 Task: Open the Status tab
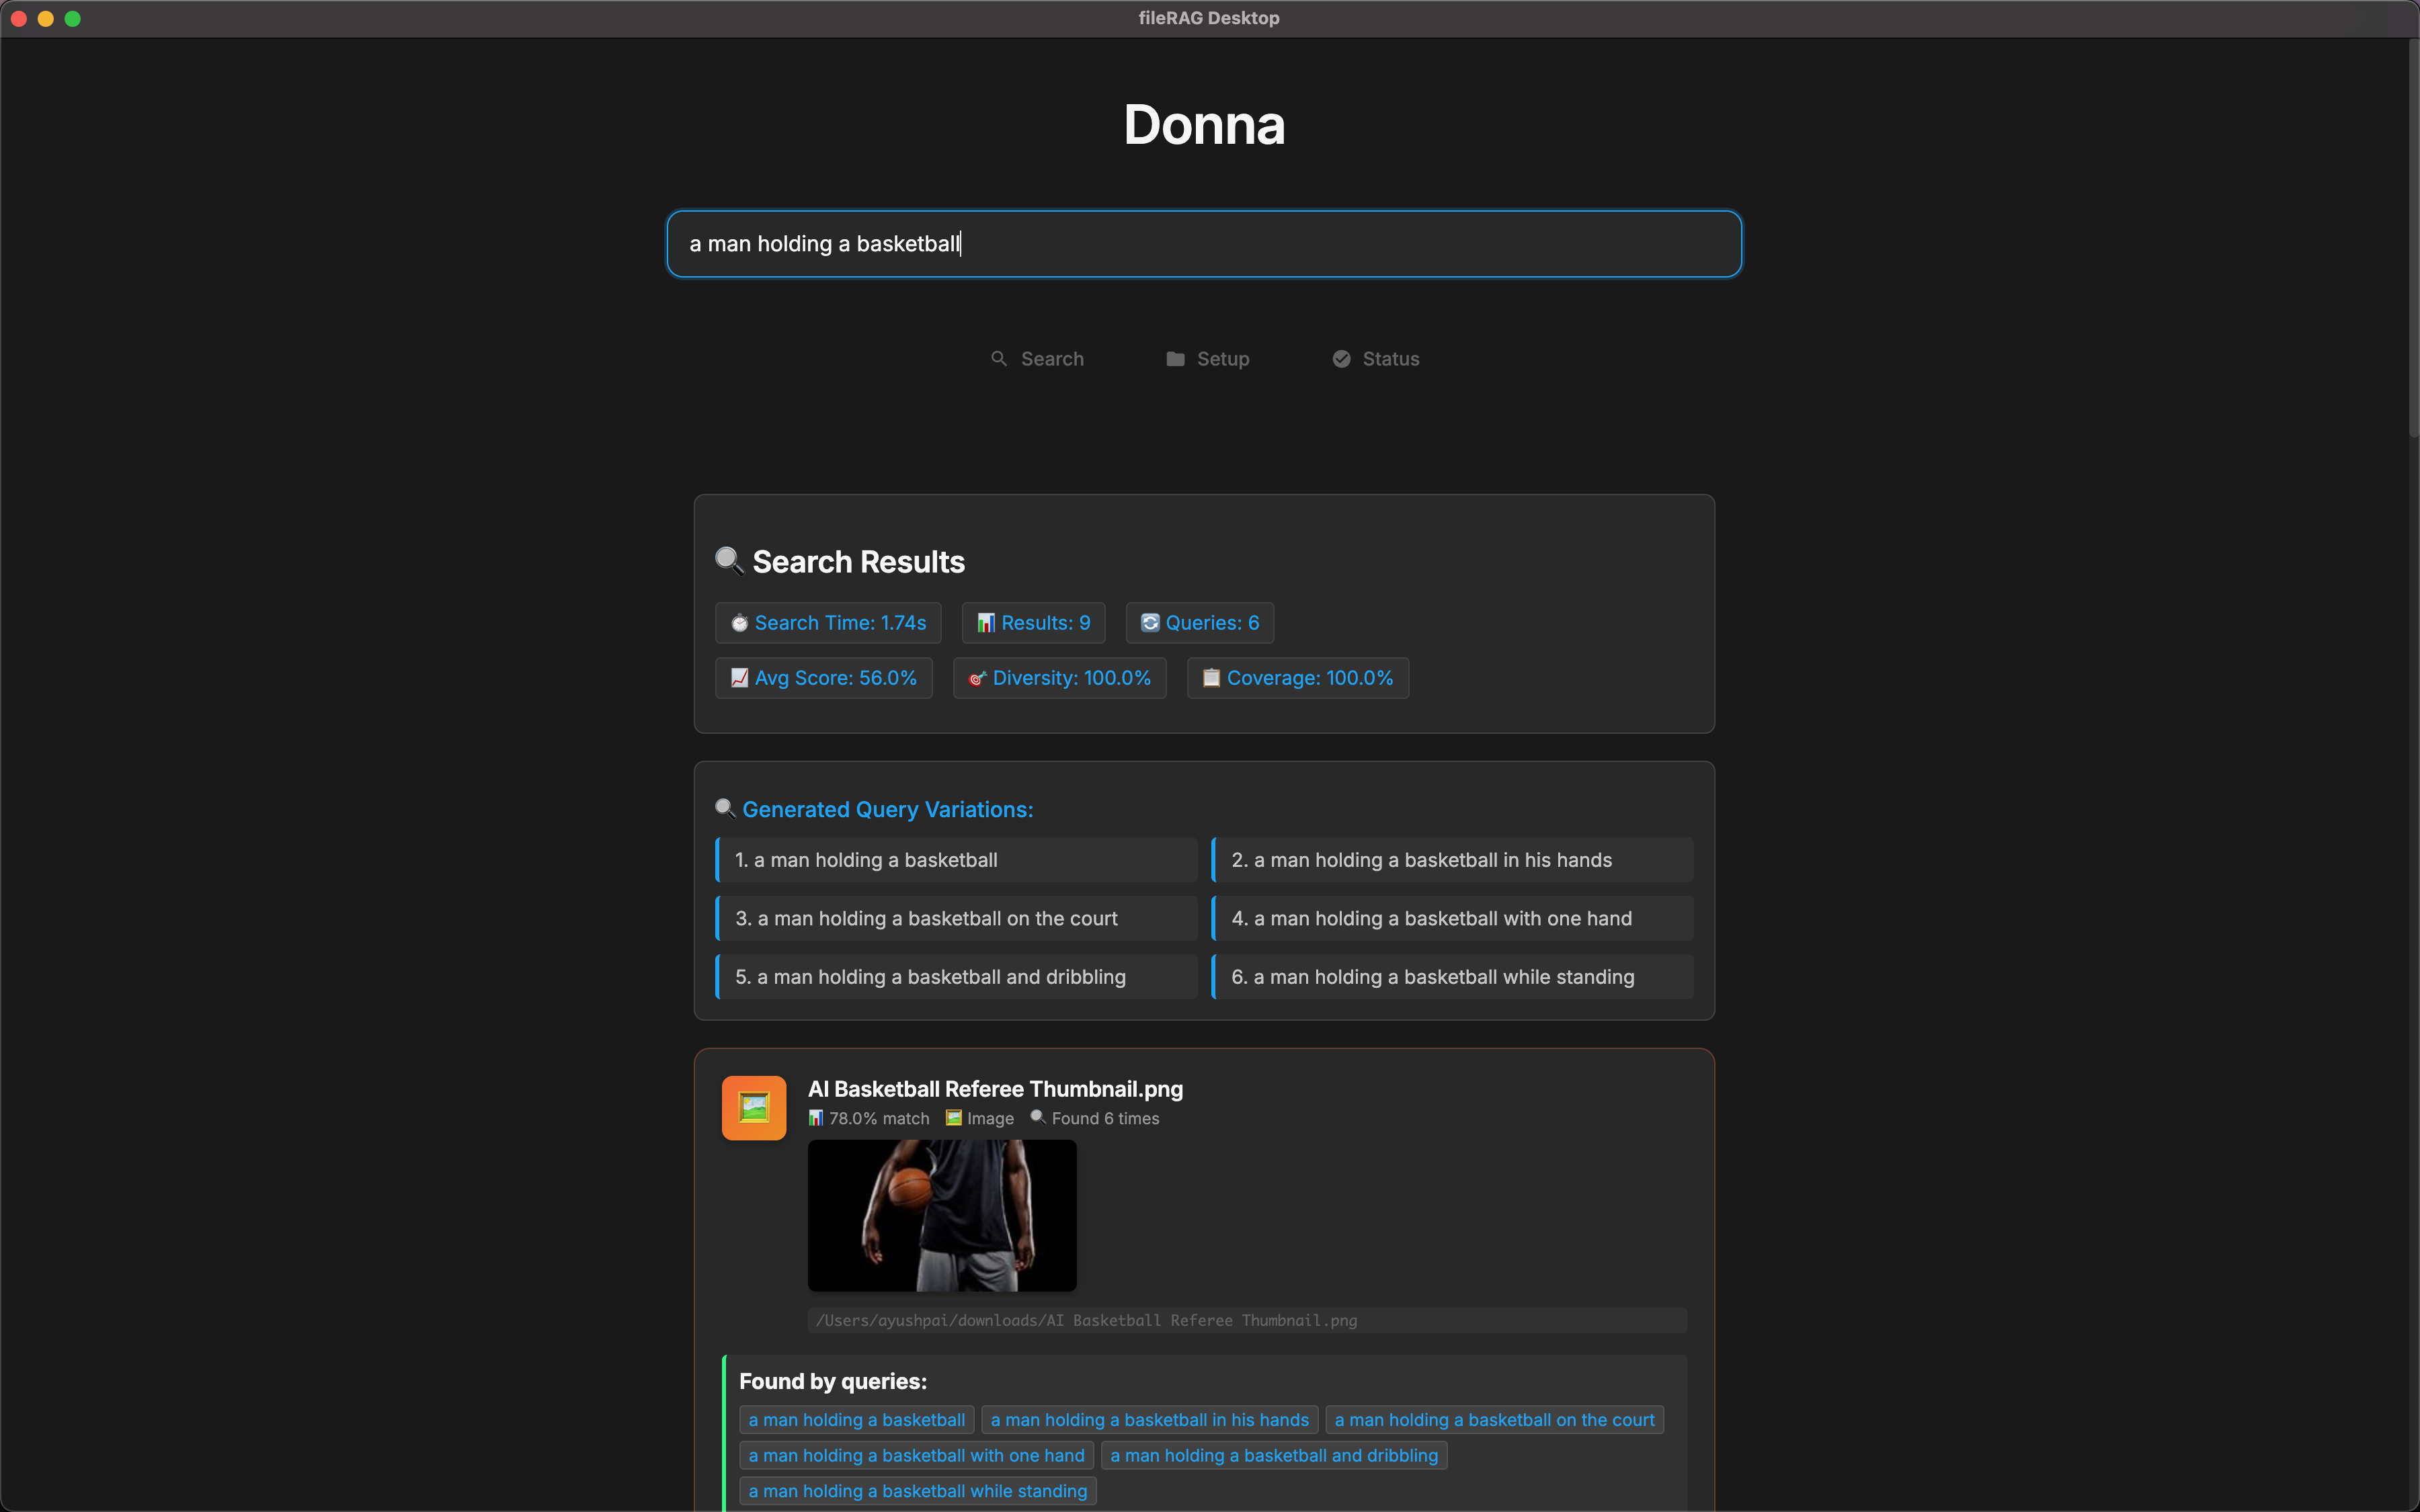click(1376, 359)
